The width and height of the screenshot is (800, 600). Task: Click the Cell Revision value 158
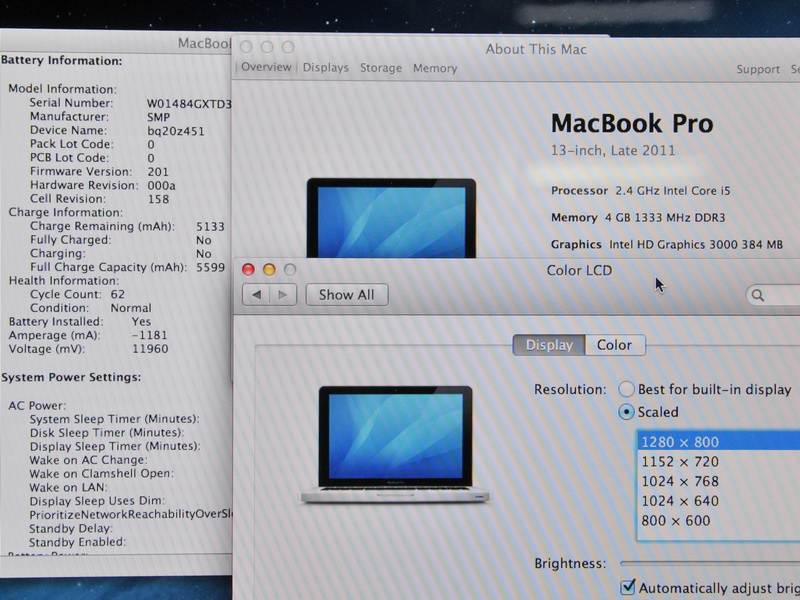(158, 199)
